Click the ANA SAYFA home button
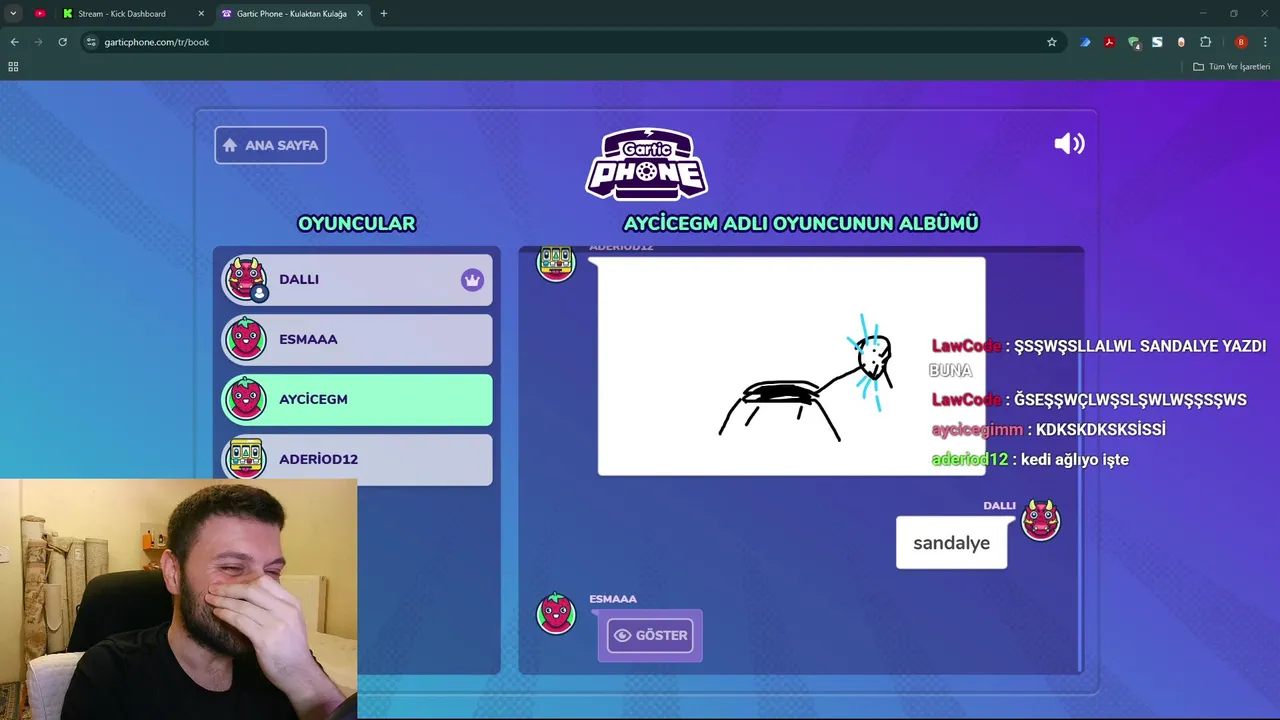The height and width of the screenshot is (720, 1280). 270,145
